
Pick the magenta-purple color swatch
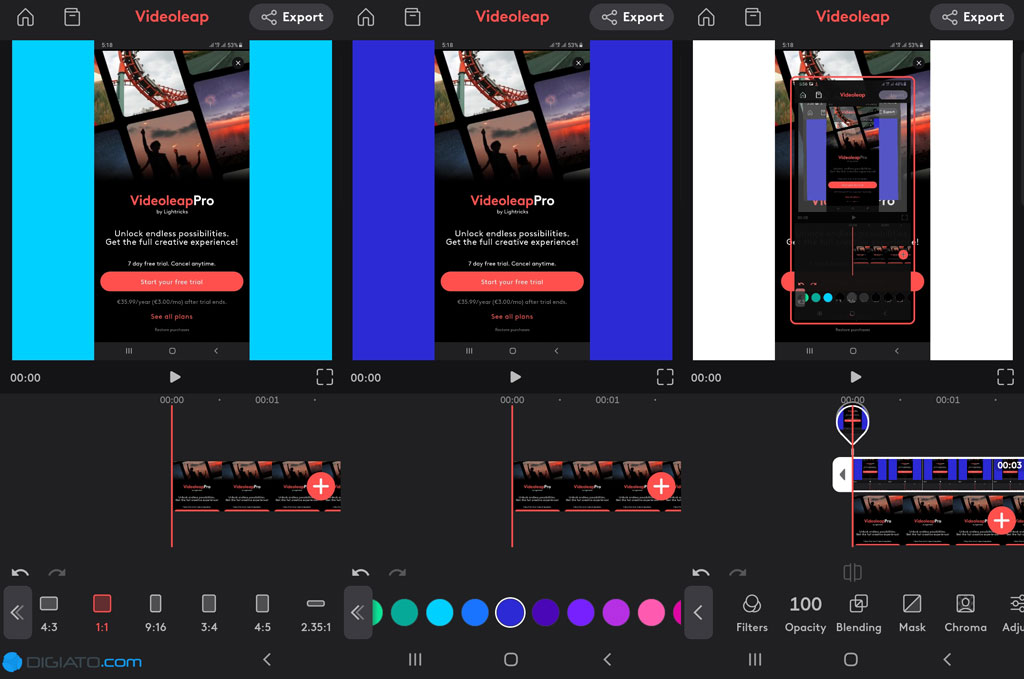pyautogui.click(x=616, y=612)
